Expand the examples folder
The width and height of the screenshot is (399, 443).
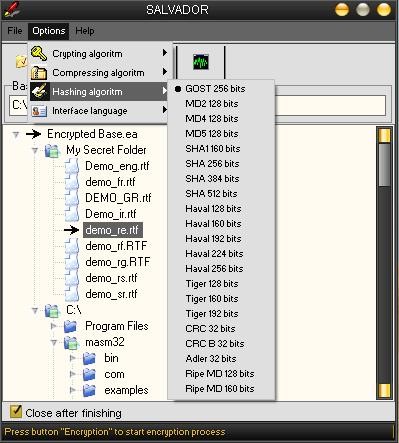click(73, 390)
